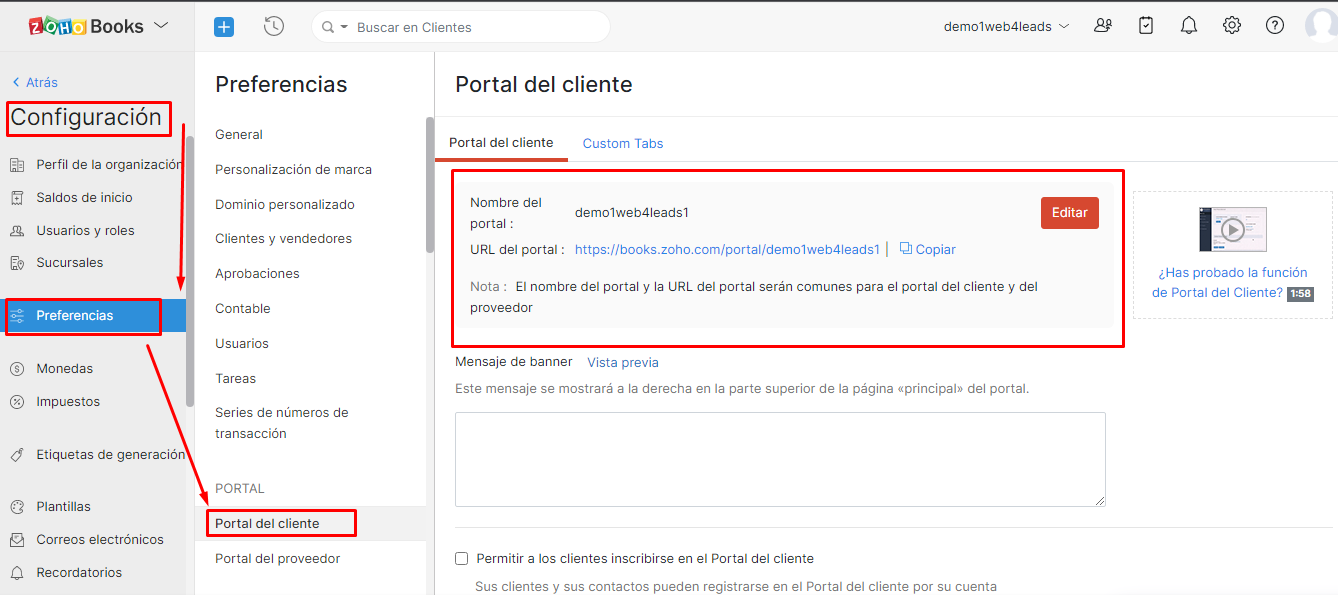Open the settings gear icon

click(x=1232, y=26)
